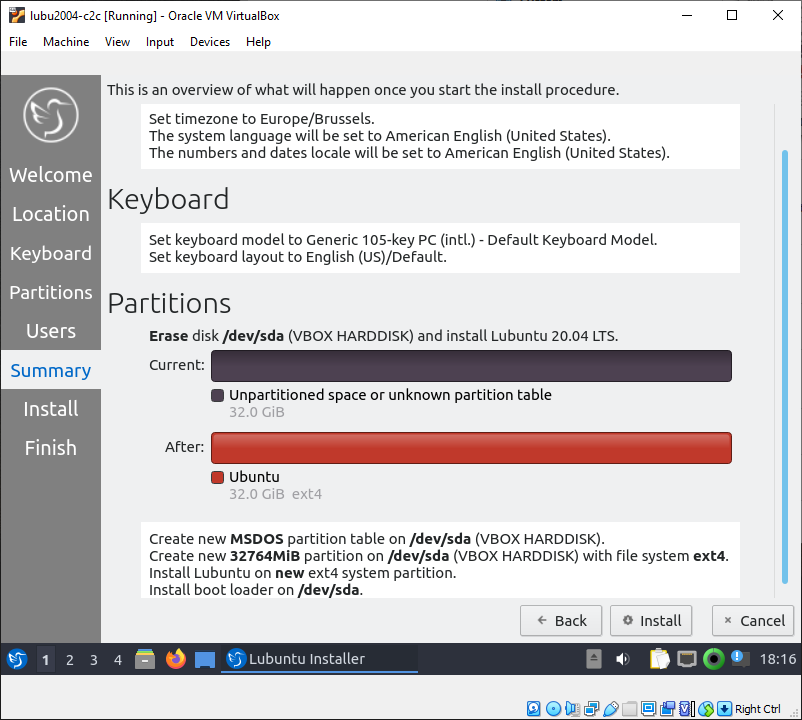Click the VirtualBox shared folders status icon
The height and width of the screenshot is (720, 802).
pyautogui.click(x=629, y=707)
